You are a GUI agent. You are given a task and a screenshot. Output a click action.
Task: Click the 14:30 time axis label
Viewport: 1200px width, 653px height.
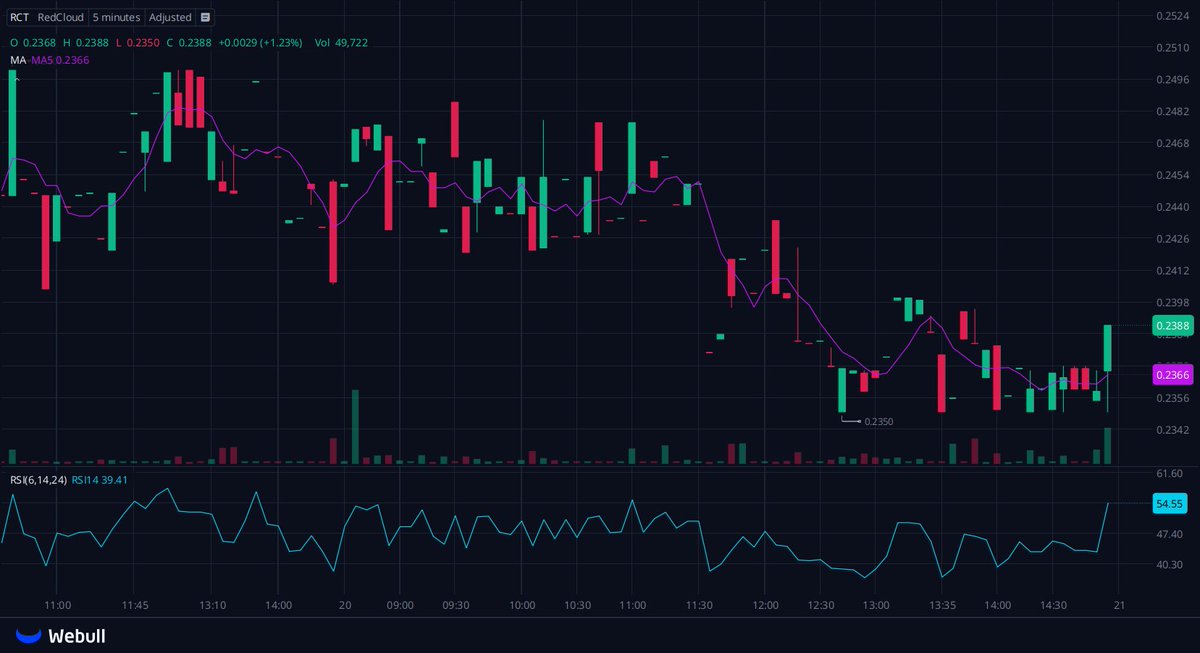click(1053, 606)
